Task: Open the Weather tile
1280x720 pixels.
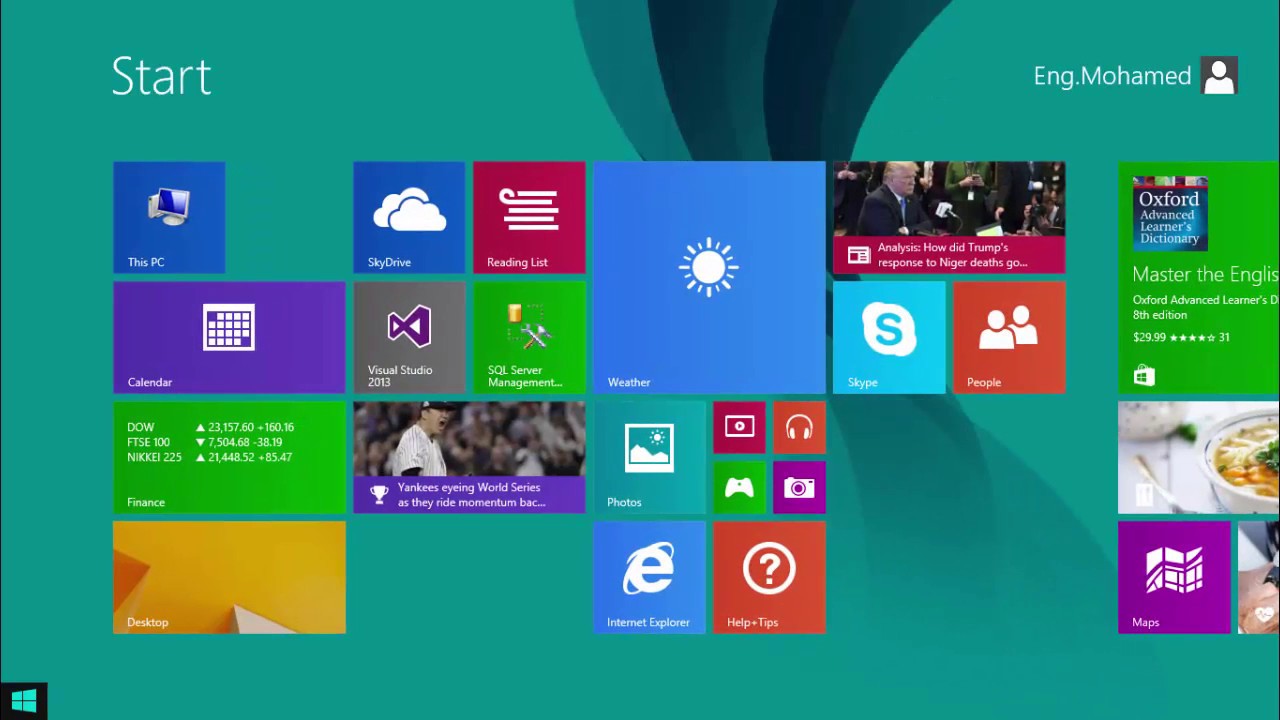Action: tap(709, 277)
